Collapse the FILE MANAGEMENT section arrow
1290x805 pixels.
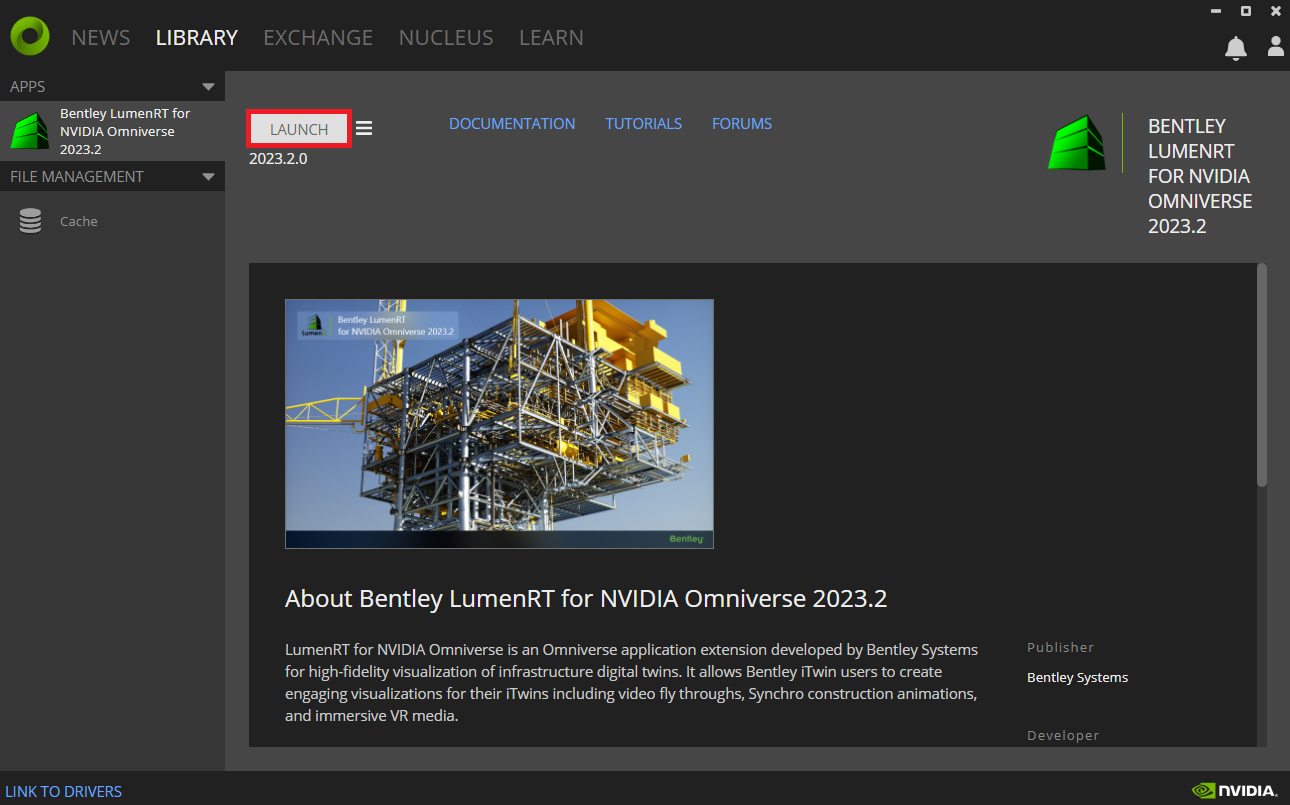208,177
